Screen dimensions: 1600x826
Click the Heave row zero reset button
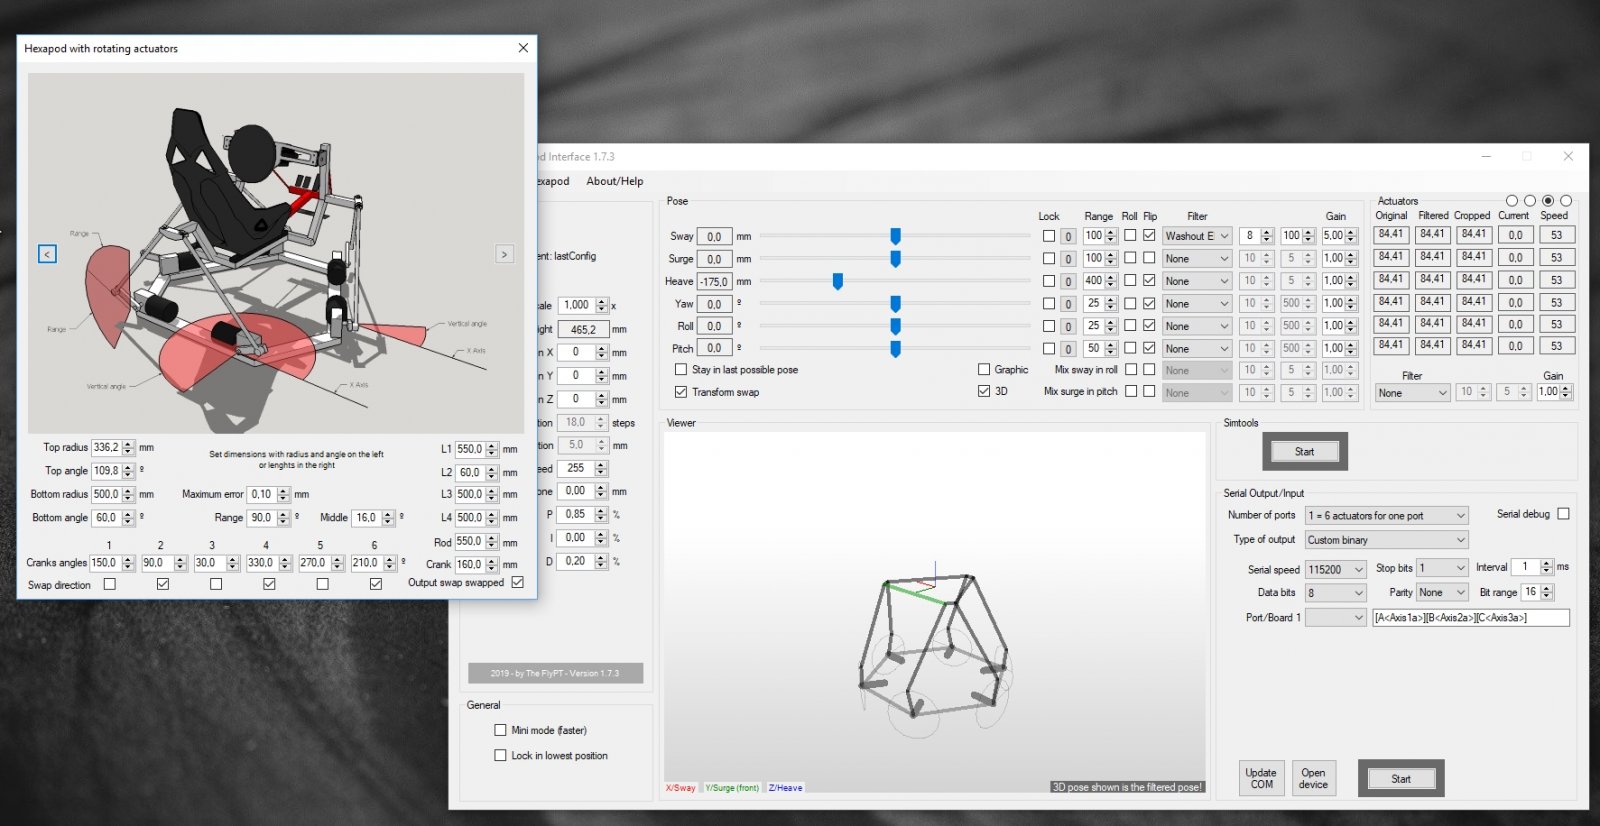(1068, 282)
